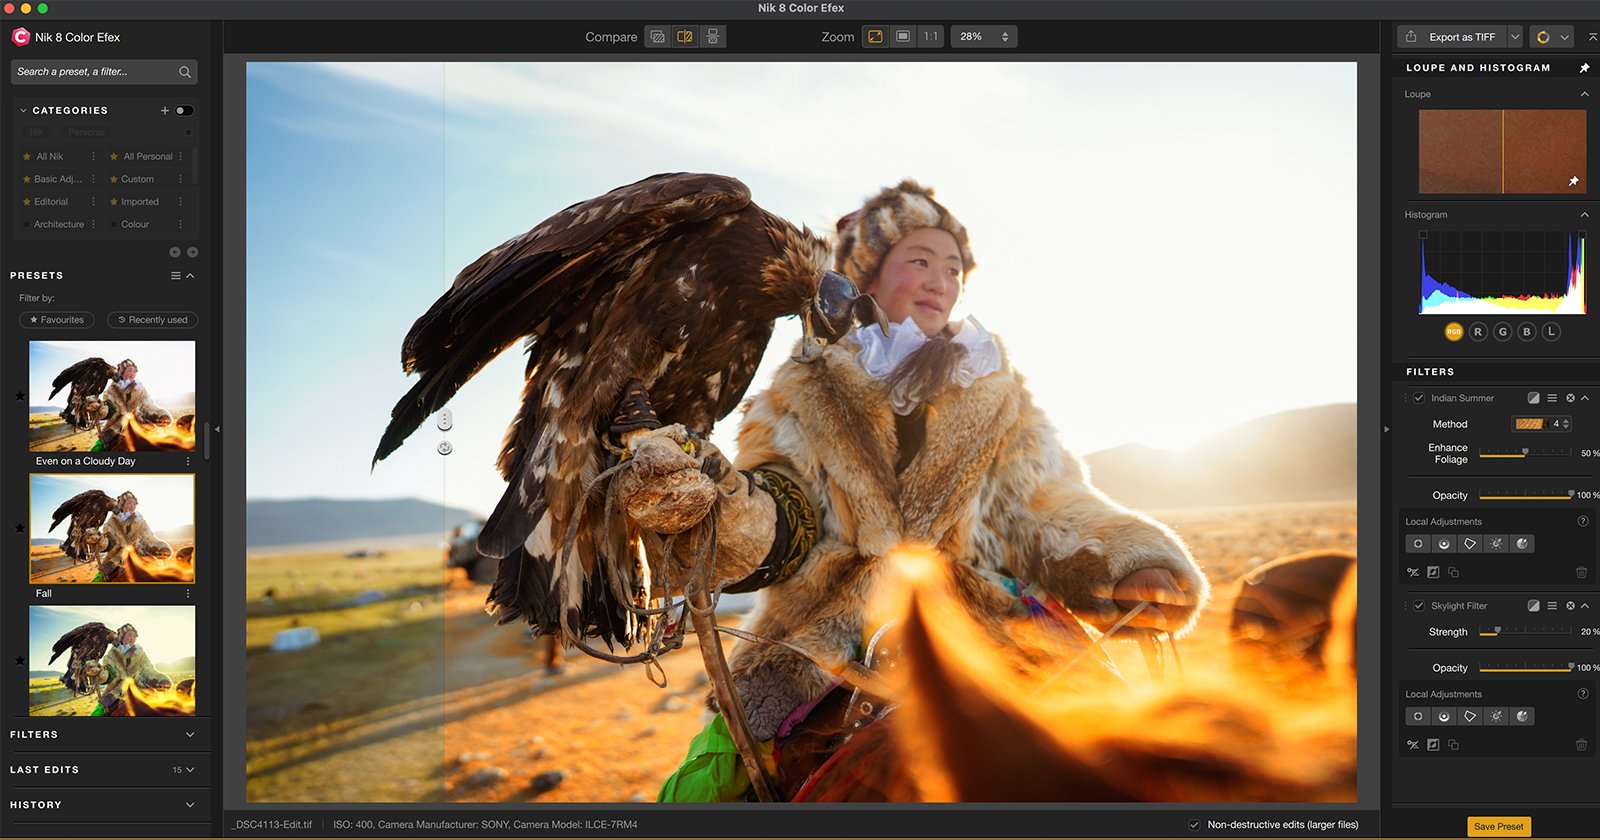Select the split-view compare mode icon
Image resolution: width=1600 pixels, height=840 pixels.
coord(685,37)
